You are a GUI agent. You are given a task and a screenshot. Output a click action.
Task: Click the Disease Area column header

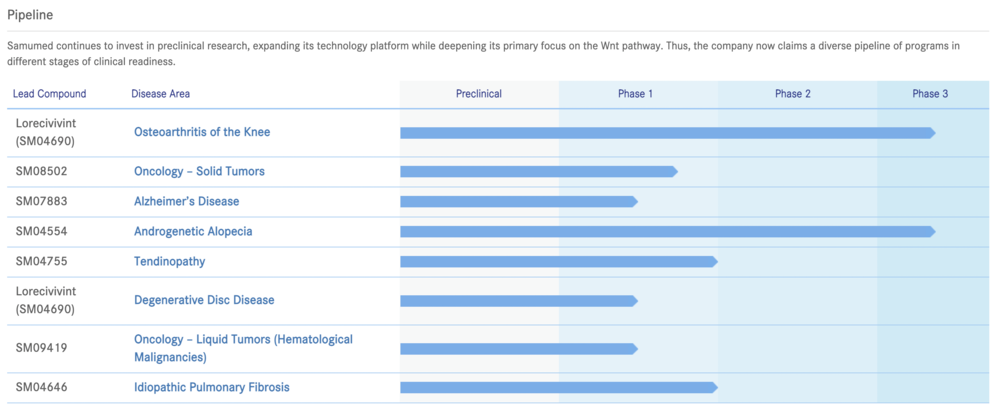[x=160, y=94]
